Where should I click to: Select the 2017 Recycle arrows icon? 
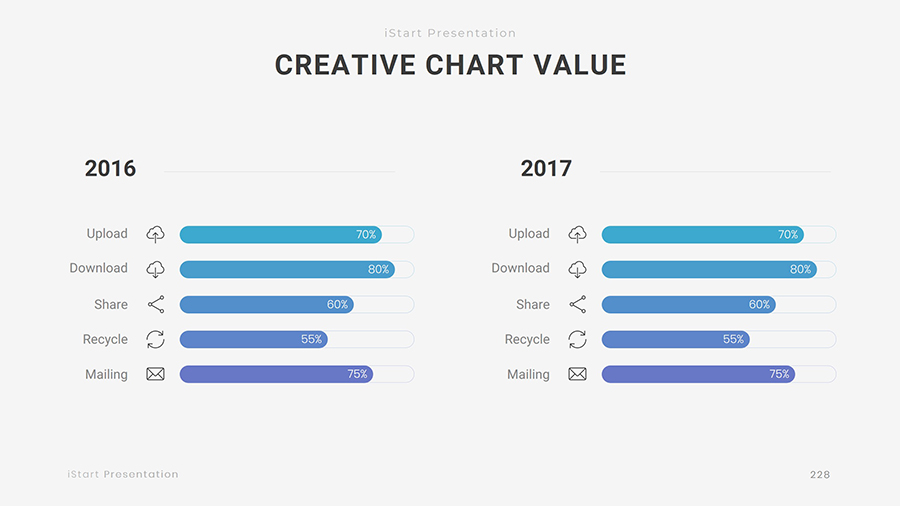tap(577, 339)
